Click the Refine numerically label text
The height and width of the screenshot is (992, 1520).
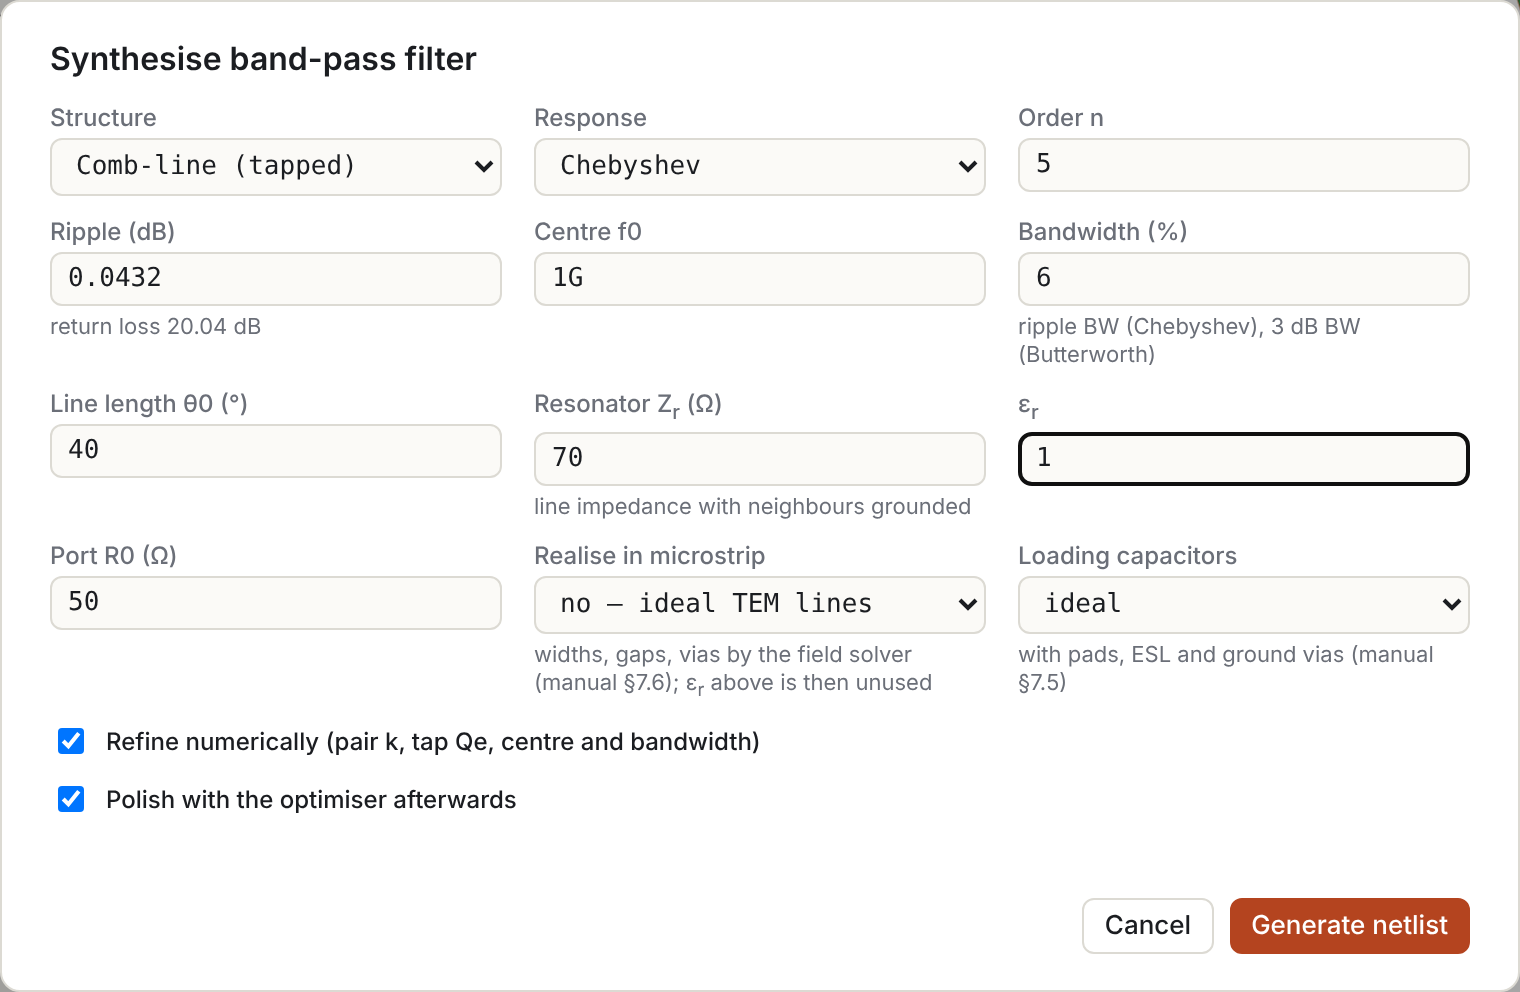[x=433, y=742]
